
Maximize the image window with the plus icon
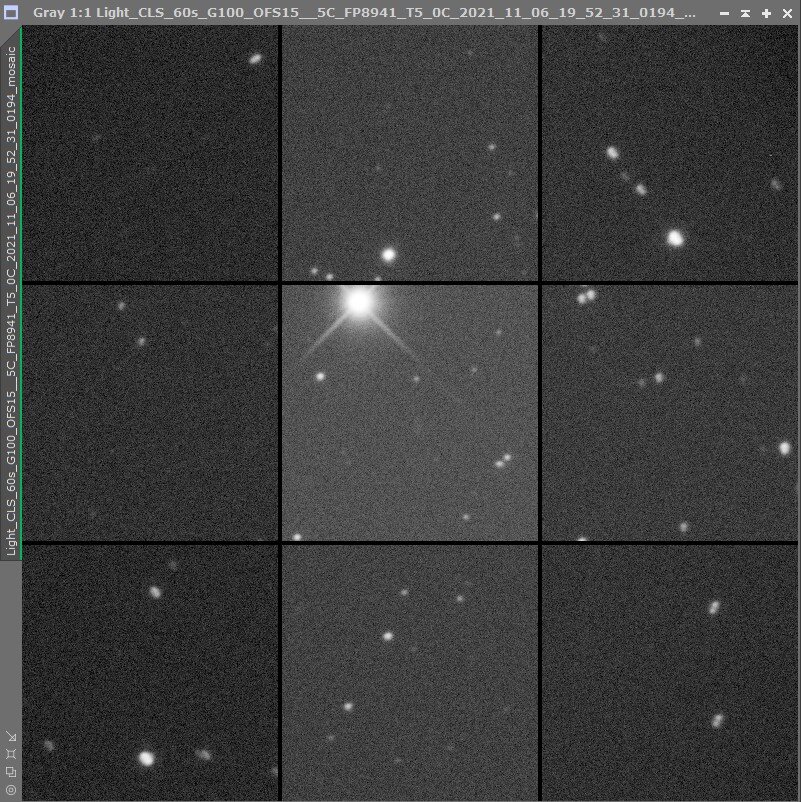click(766, 14)
